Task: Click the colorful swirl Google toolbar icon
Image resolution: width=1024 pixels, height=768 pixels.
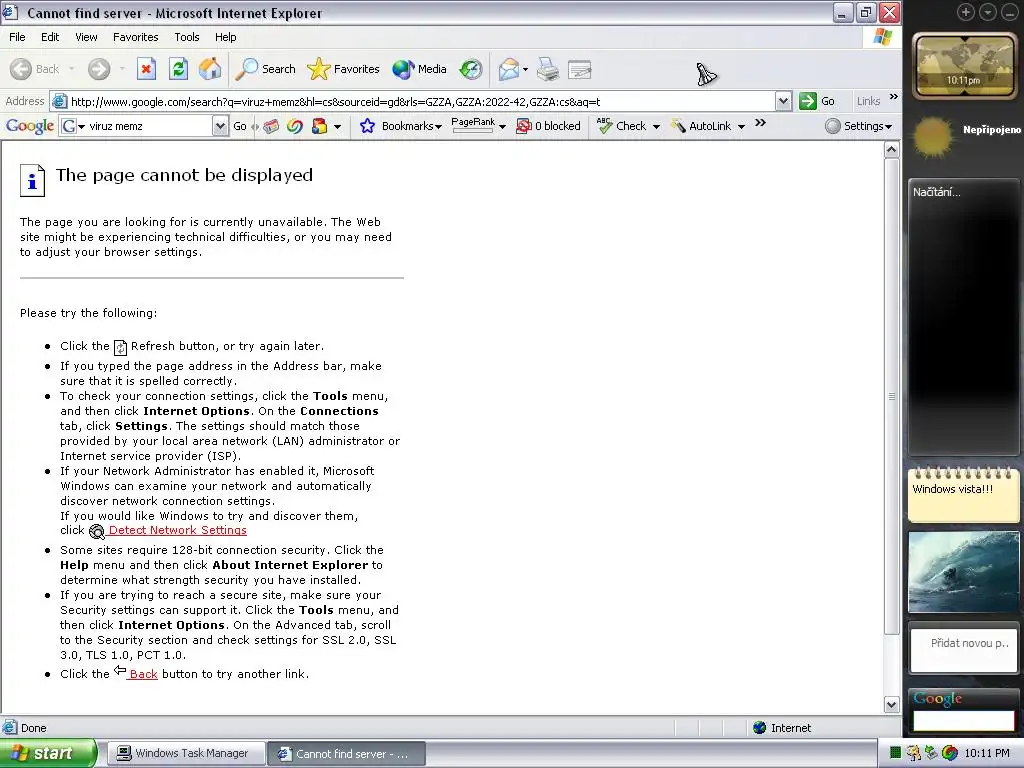Action: [295, 126]
